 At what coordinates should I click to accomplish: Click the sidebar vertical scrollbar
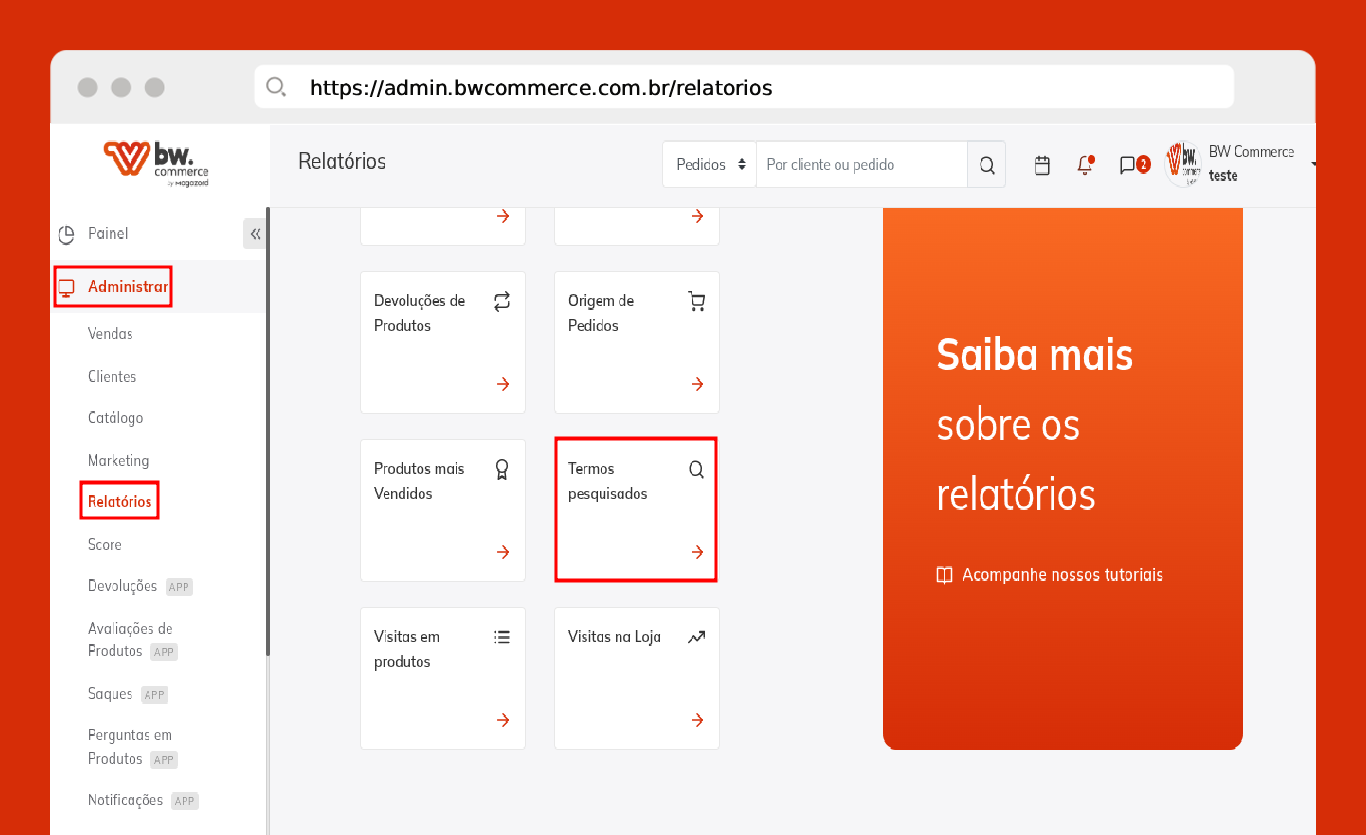tap(267, 430)
